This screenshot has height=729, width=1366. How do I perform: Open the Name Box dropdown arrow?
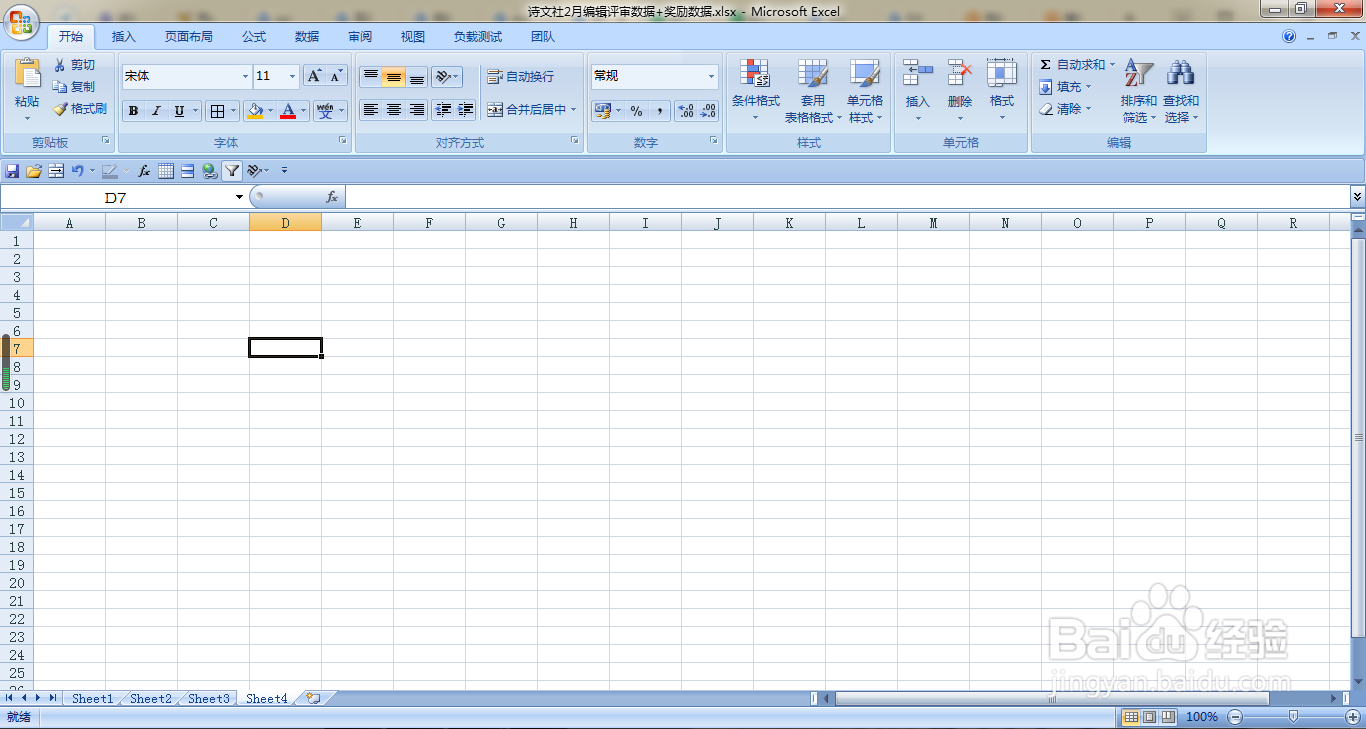239,198
